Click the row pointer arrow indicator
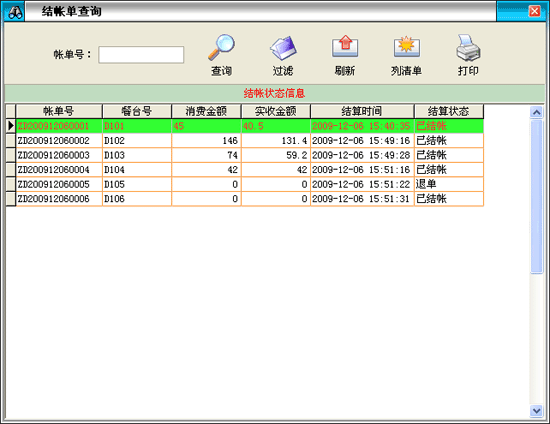 coord(11,126)
